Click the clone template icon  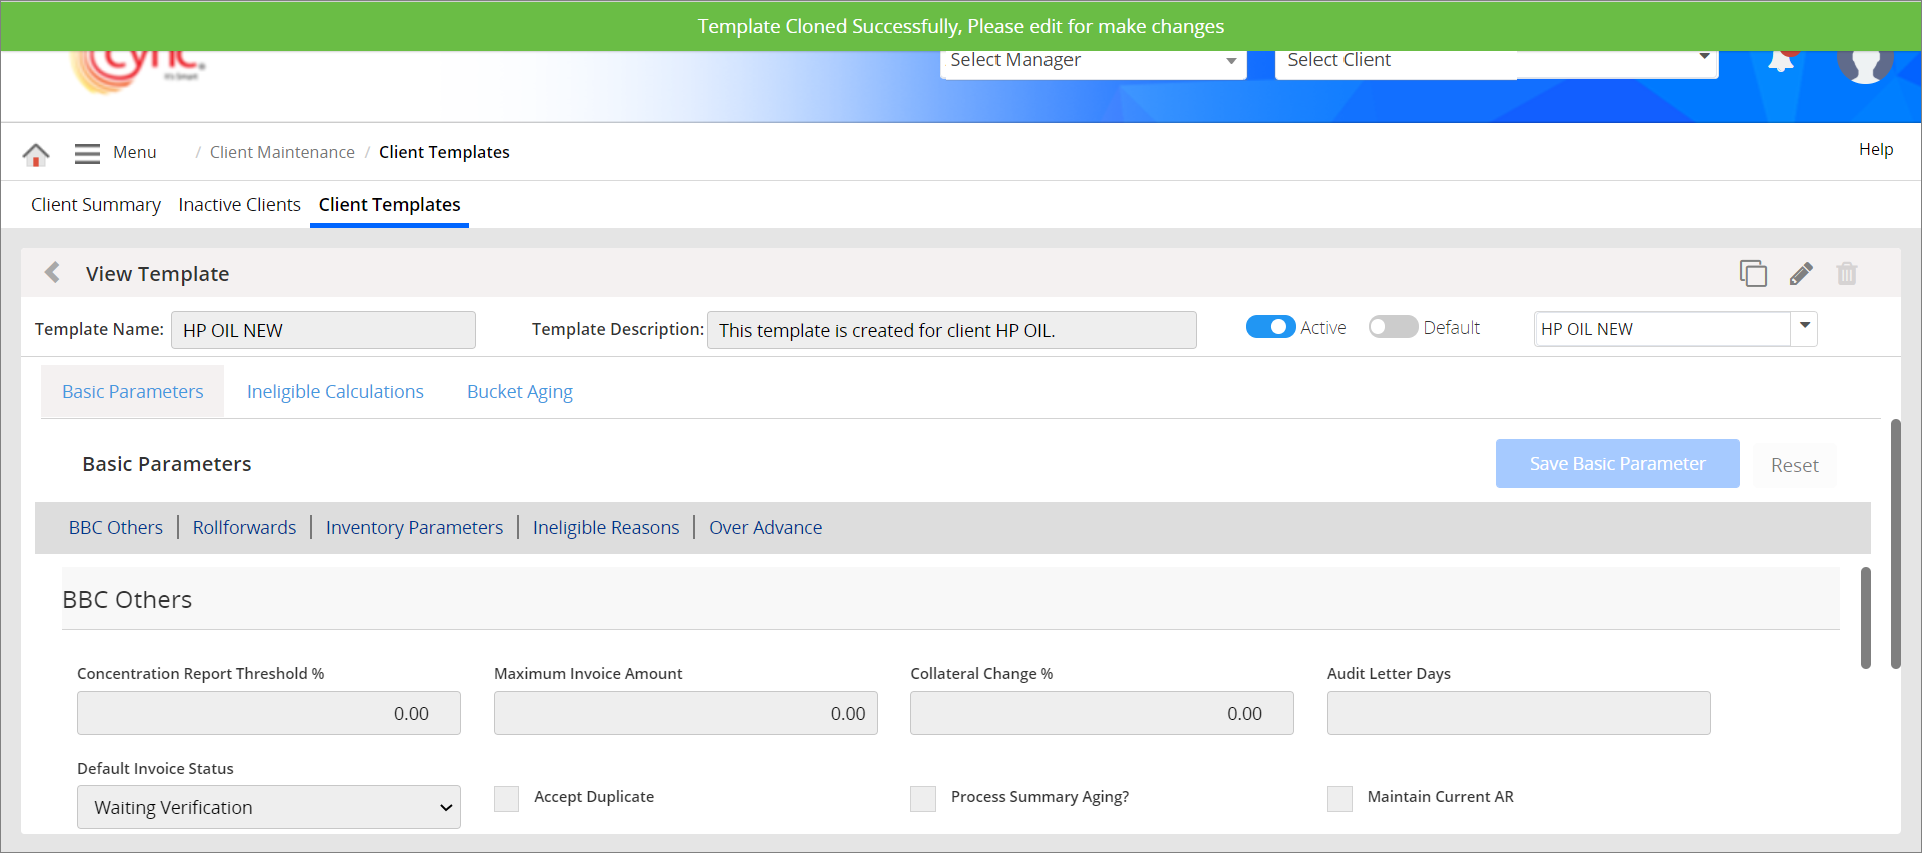coord(1752,273)
